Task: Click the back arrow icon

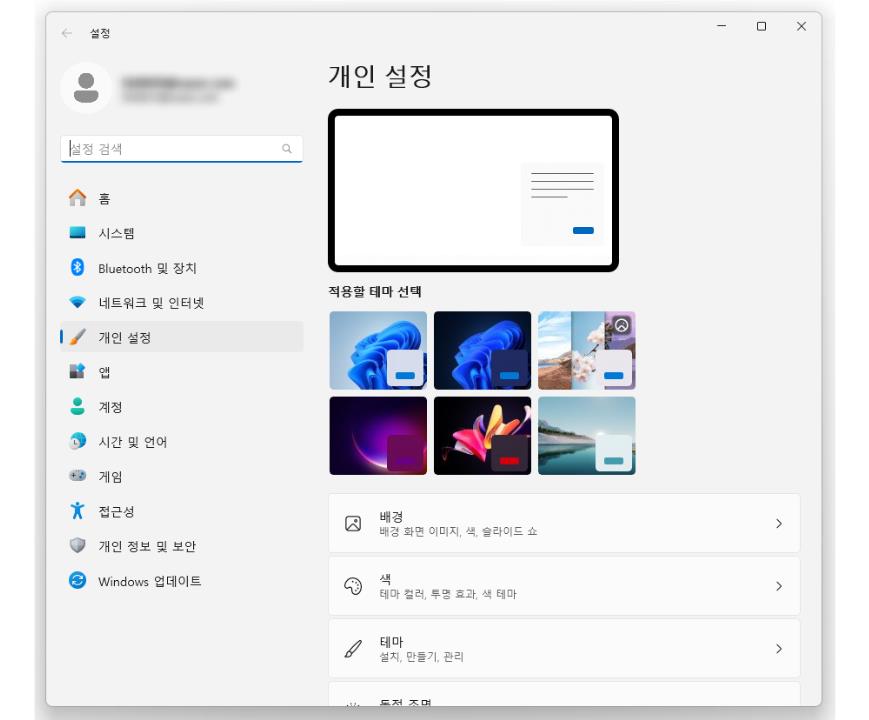Action: [x=67, y=33]
